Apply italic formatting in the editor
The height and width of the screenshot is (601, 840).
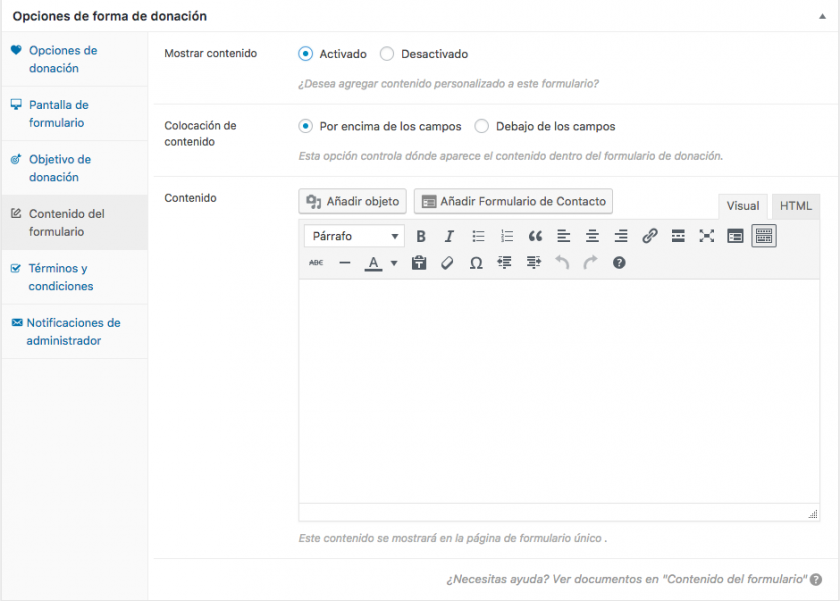click(x=449, y=237)
